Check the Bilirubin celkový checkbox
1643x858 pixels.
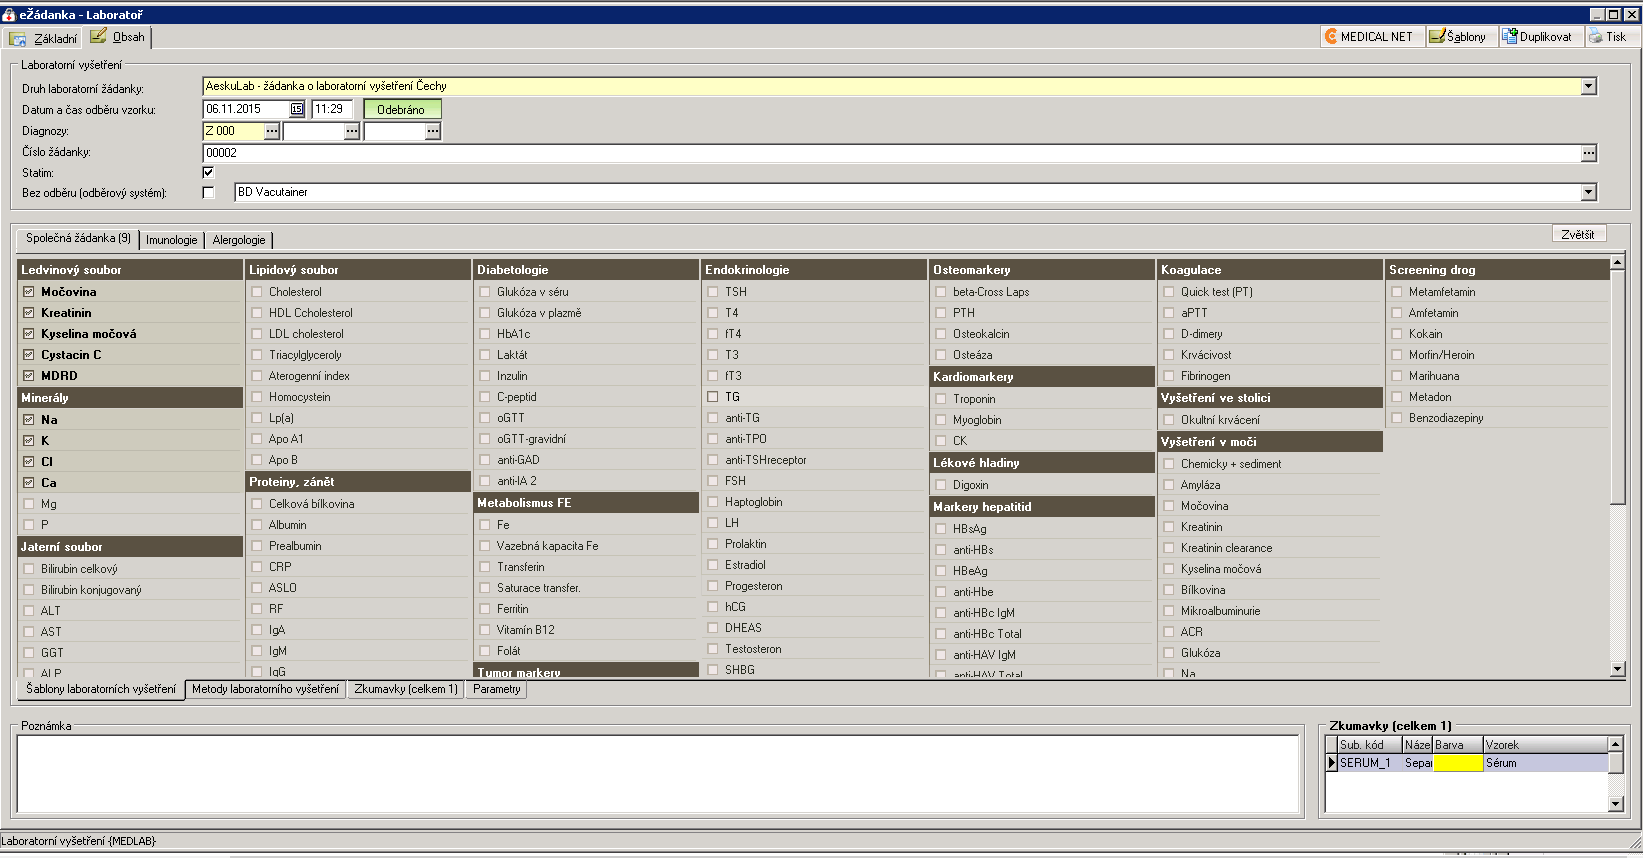point(29,569)
